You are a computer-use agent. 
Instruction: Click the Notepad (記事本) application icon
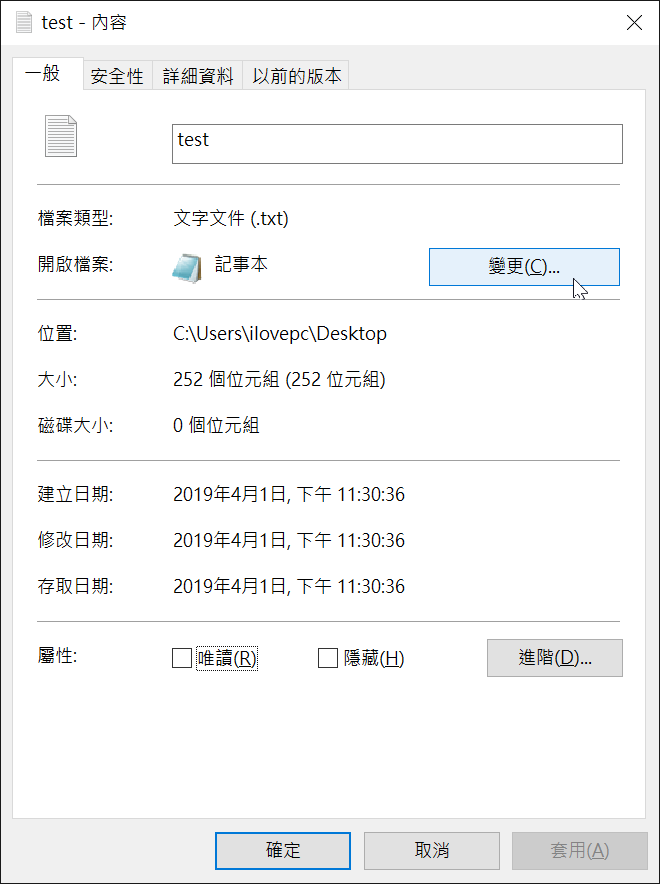point(187,267)
